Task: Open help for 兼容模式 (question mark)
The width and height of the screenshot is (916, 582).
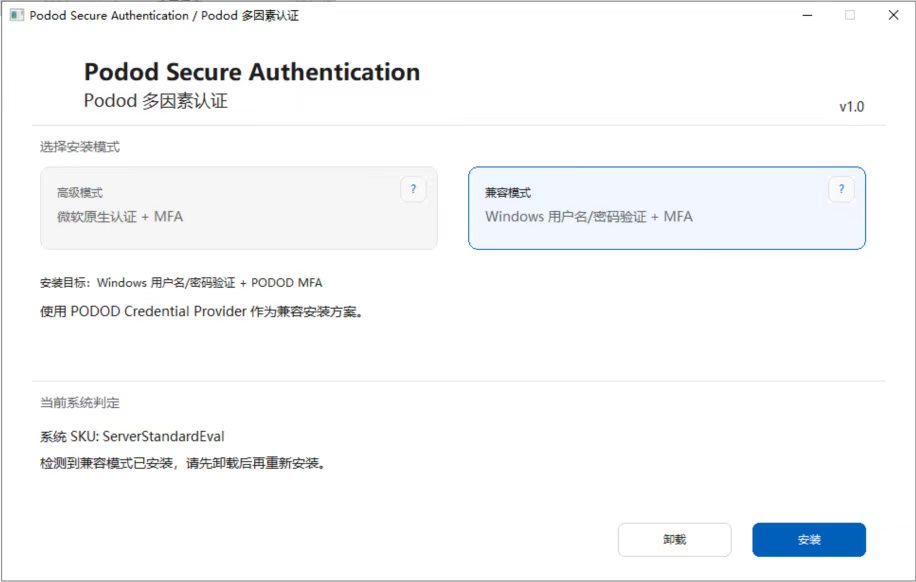Action: 841,190
